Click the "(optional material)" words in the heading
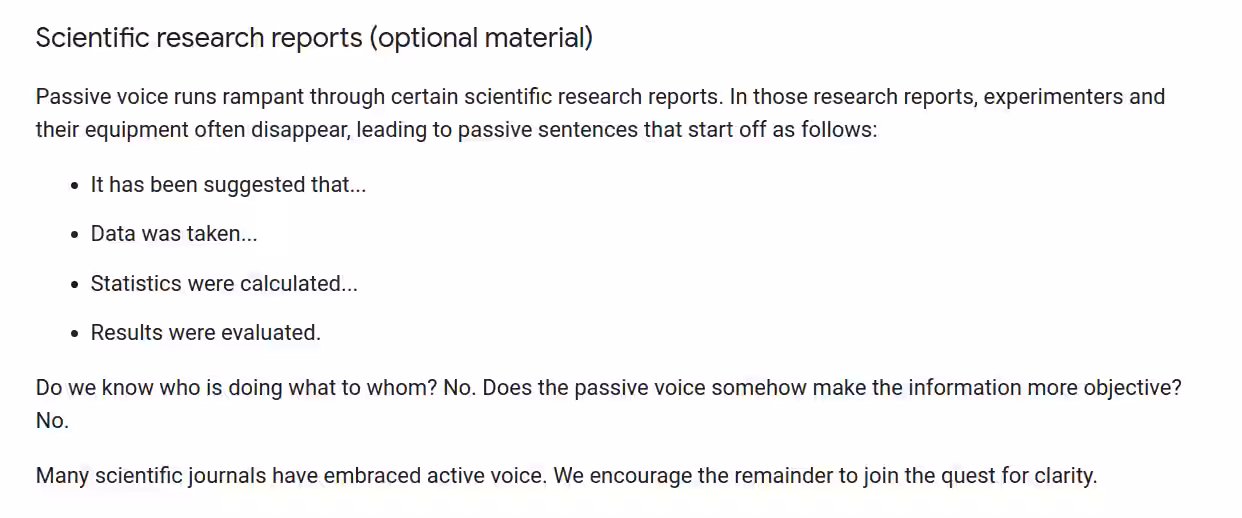Screen dimensions: 1242x518 pyautogui.click(x=482, y=39)
